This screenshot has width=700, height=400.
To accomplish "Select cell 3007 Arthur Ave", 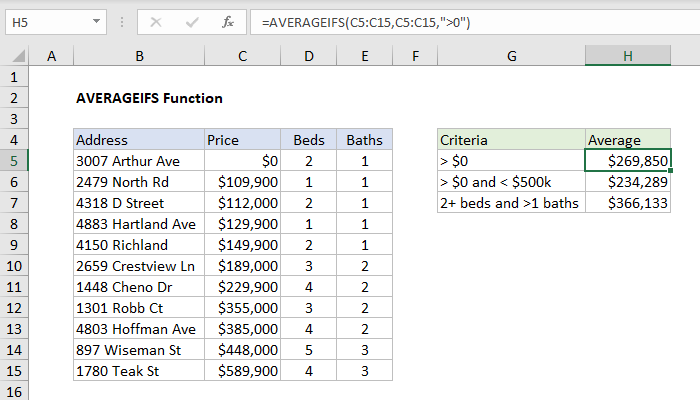I will coord(139,161).
